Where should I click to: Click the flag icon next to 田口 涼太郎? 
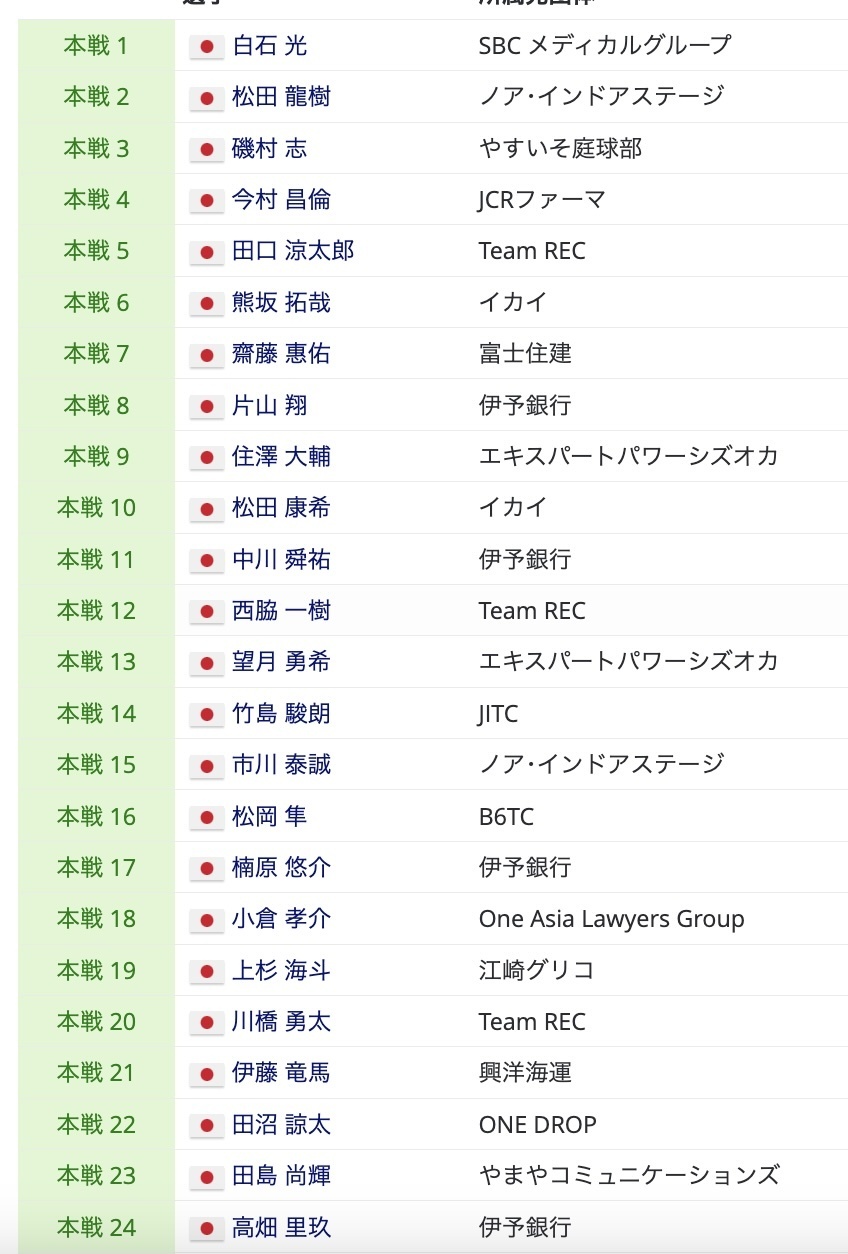coord(206,252)
